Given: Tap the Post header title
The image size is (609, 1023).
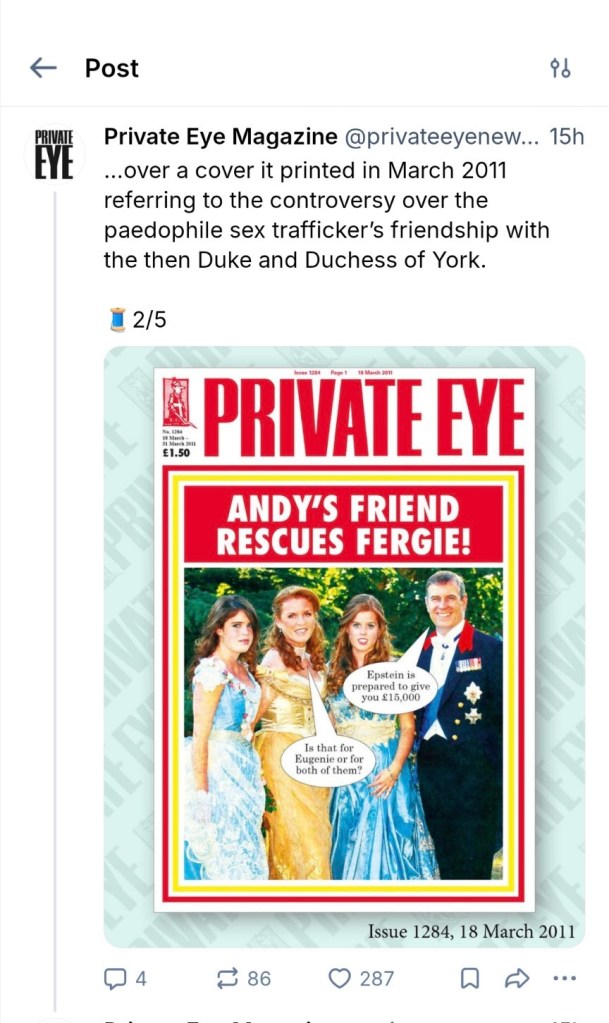Looking at the screenshot, I should coord(112,68).
